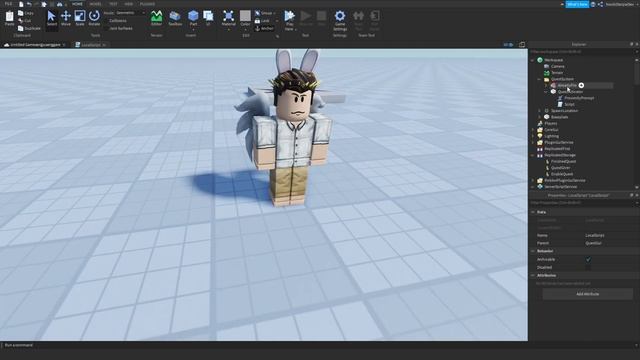Collapse the Data properties section

533,212
